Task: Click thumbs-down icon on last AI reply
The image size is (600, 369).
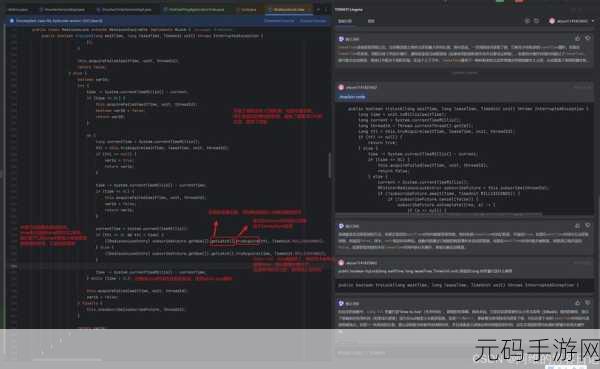Action: 588,303
